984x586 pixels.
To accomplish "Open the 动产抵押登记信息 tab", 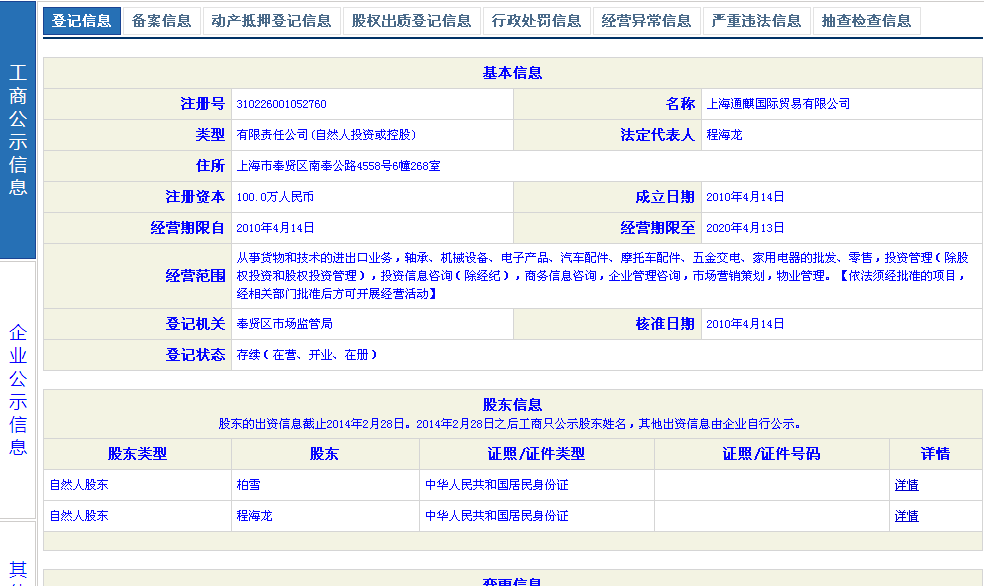I will coord(271,21).
